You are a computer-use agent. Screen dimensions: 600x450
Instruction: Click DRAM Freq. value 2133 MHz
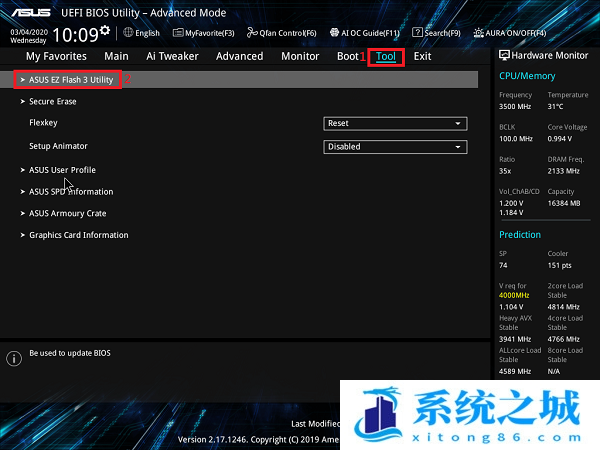[563, 171]
